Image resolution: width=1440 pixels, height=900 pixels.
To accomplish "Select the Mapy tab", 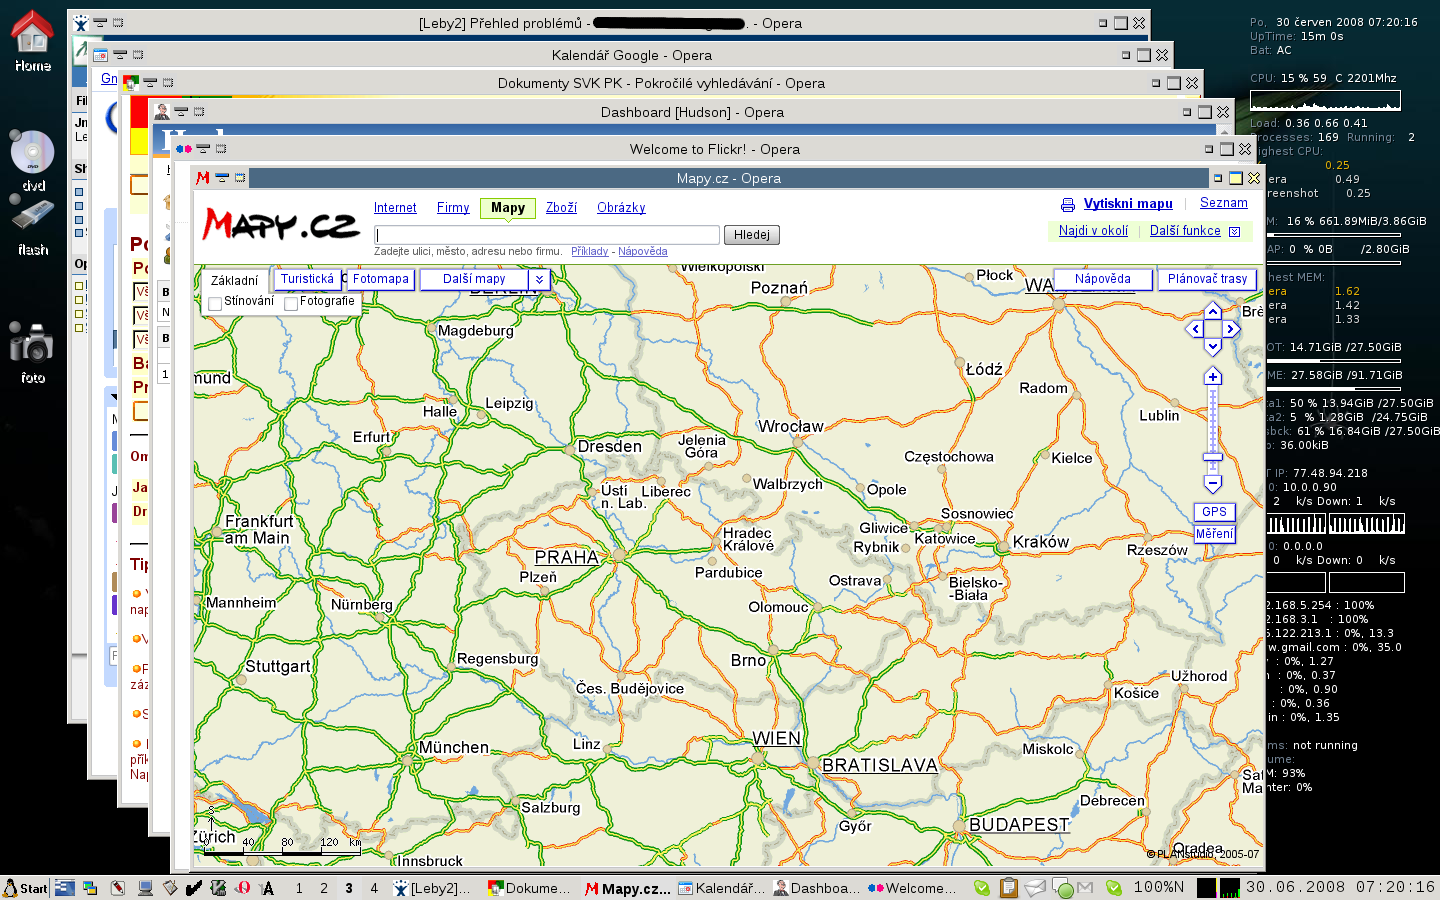I will click(x=508, y=208).
